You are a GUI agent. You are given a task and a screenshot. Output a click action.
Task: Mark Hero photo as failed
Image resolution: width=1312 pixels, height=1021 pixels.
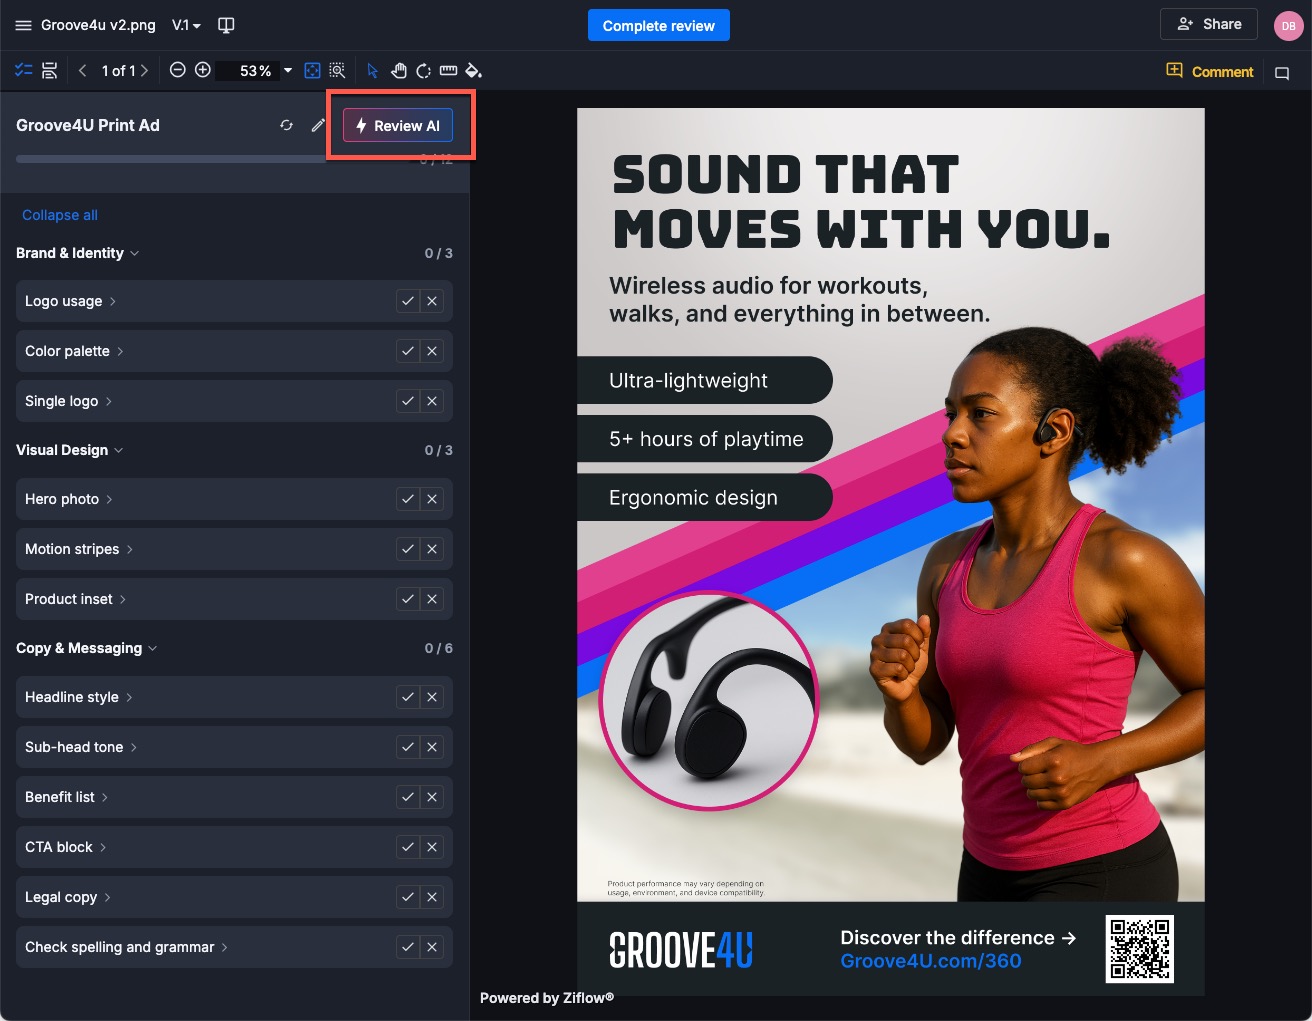[x=432, y=499]
